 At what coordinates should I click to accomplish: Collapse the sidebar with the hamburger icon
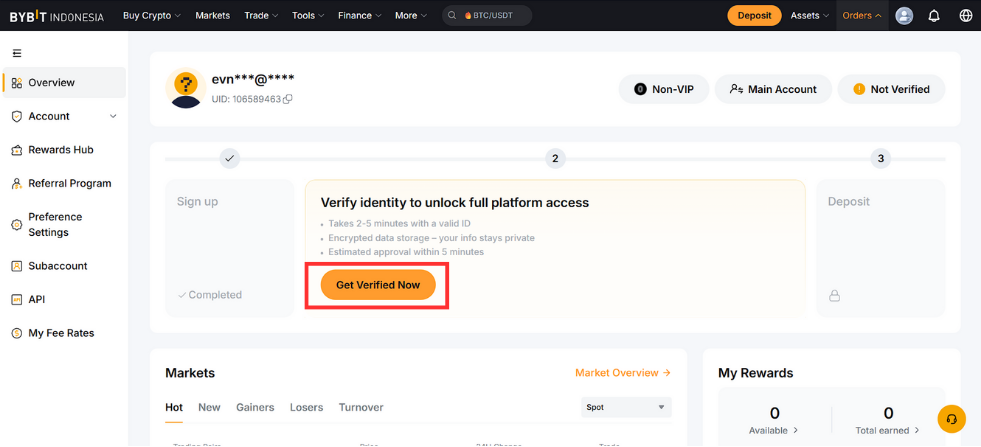17,53
